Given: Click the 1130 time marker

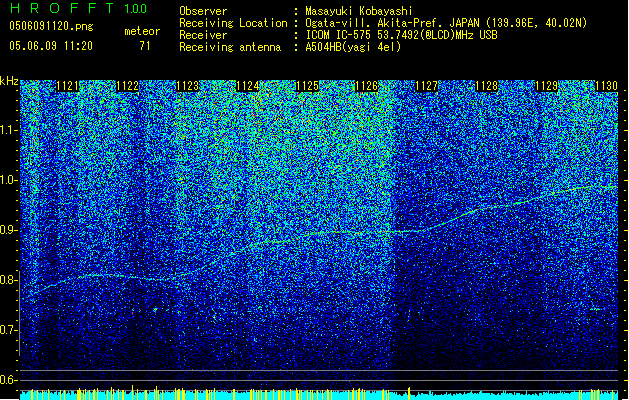Looking at the screenshot, I should click(606, 86).
